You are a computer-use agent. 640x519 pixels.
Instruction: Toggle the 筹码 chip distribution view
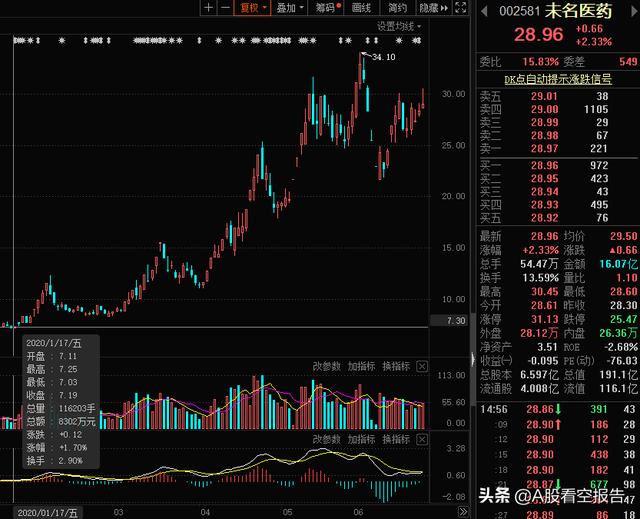click(x=327, y=8)
